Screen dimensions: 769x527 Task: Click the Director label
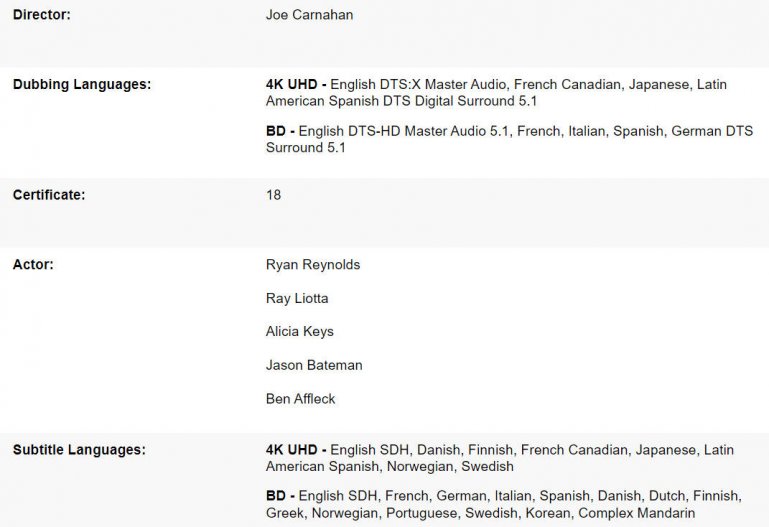41,15
